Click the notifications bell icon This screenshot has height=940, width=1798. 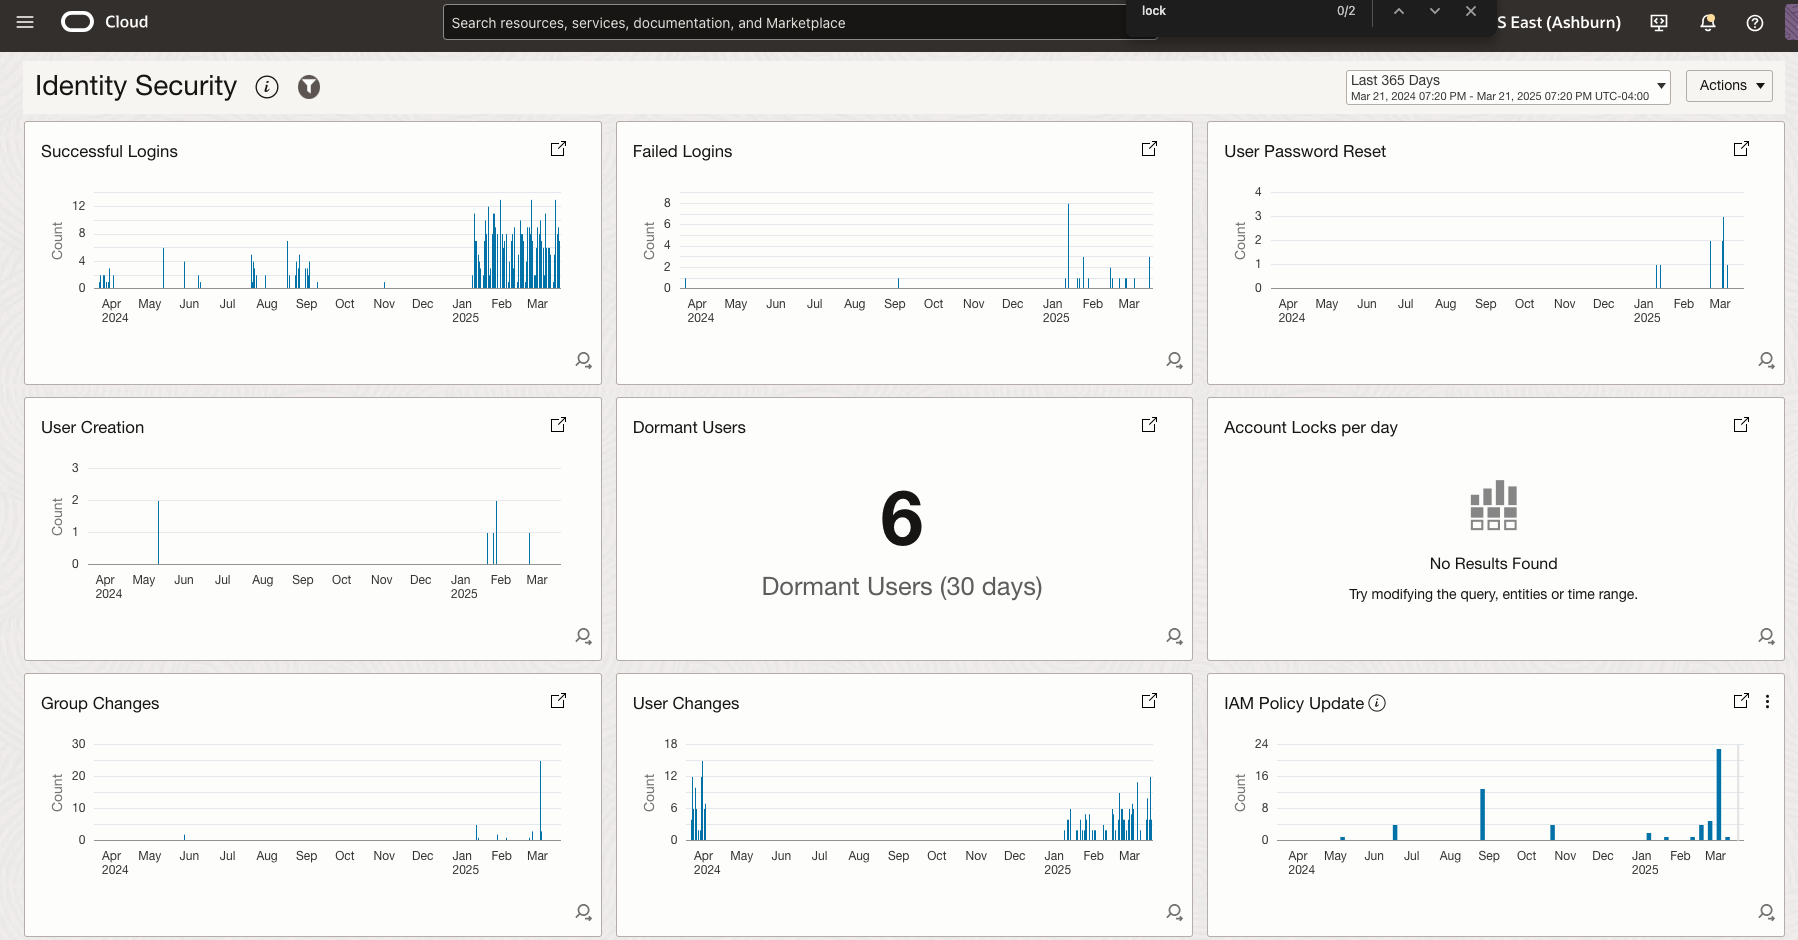[1707, 22]
